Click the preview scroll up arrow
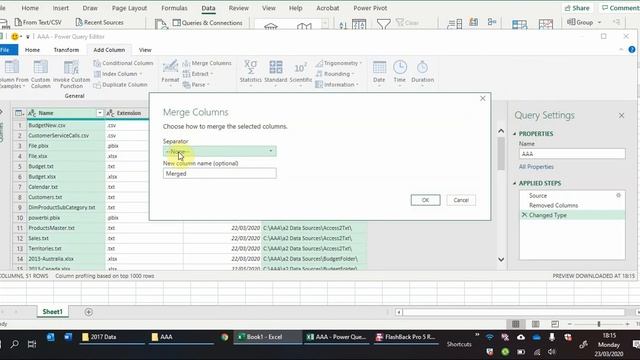The width and height of the screenshot is (640, 360). (501, 131)
